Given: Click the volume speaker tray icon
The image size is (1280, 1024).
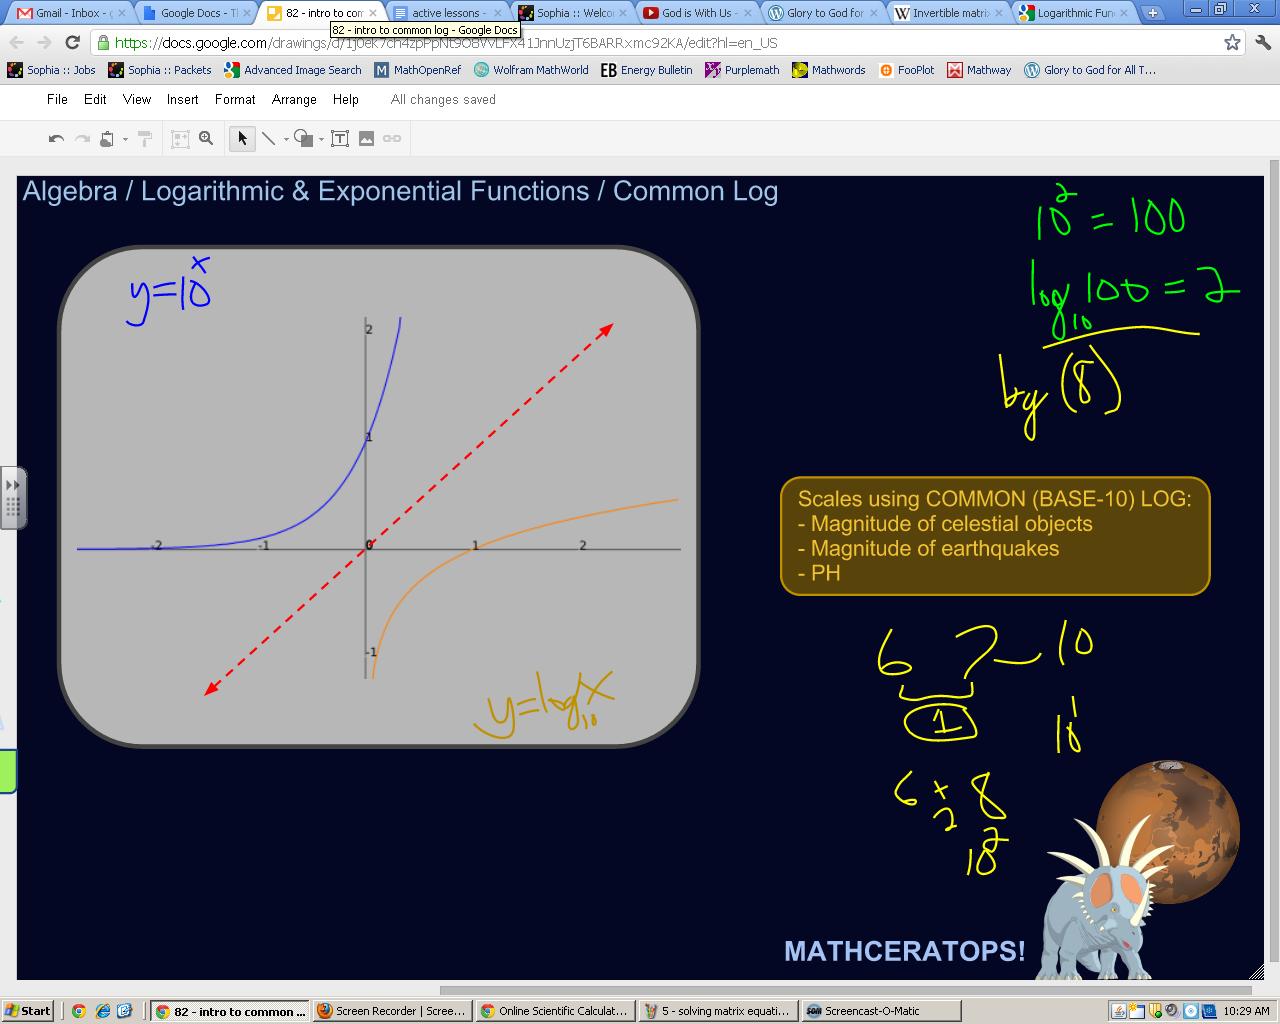Looking at the screenshot, I should [x=1171, y=1010].
